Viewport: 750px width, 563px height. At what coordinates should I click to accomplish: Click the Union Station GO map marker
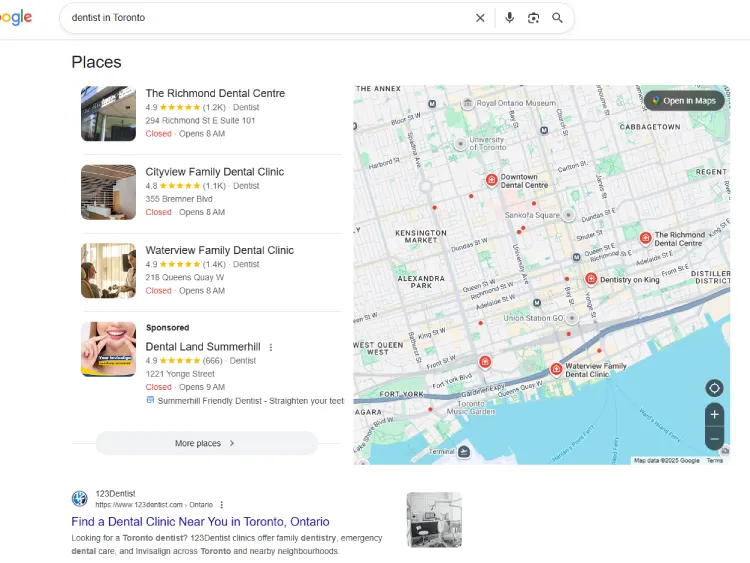(572, 318)
